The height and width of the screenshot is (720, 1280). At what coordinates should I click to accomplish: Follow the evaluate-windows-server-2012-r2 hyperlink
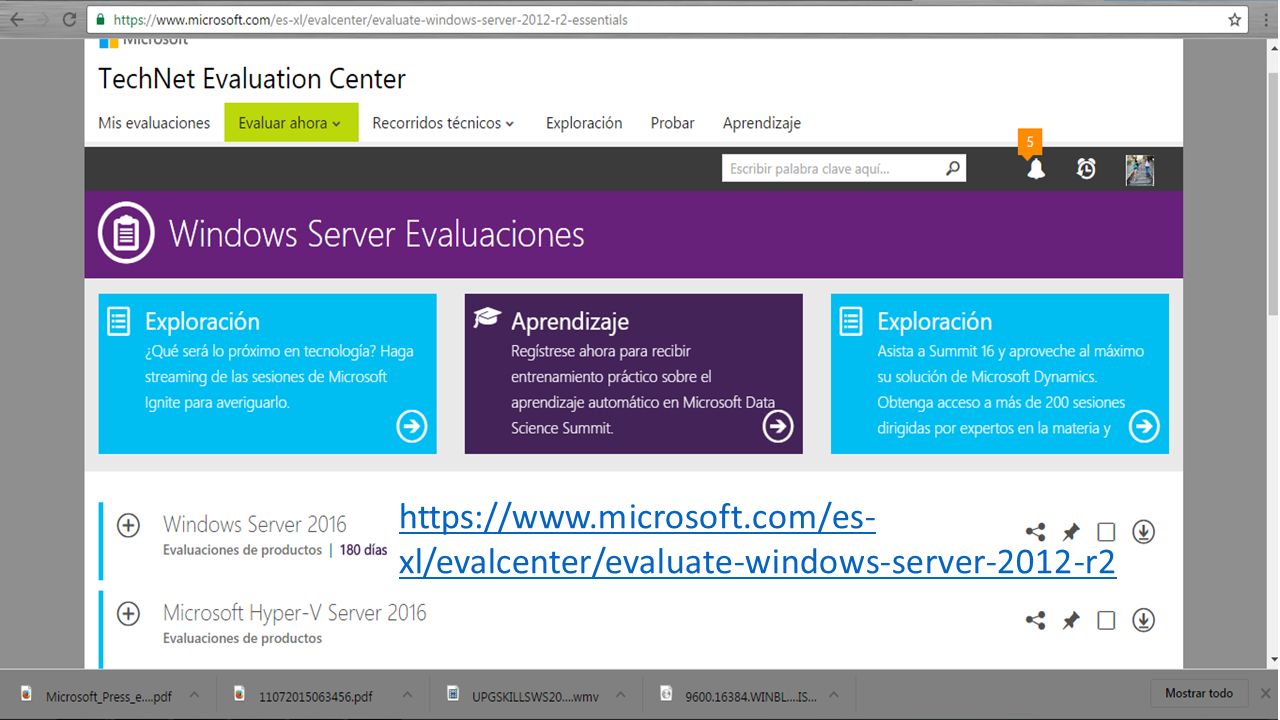(757, 540)
